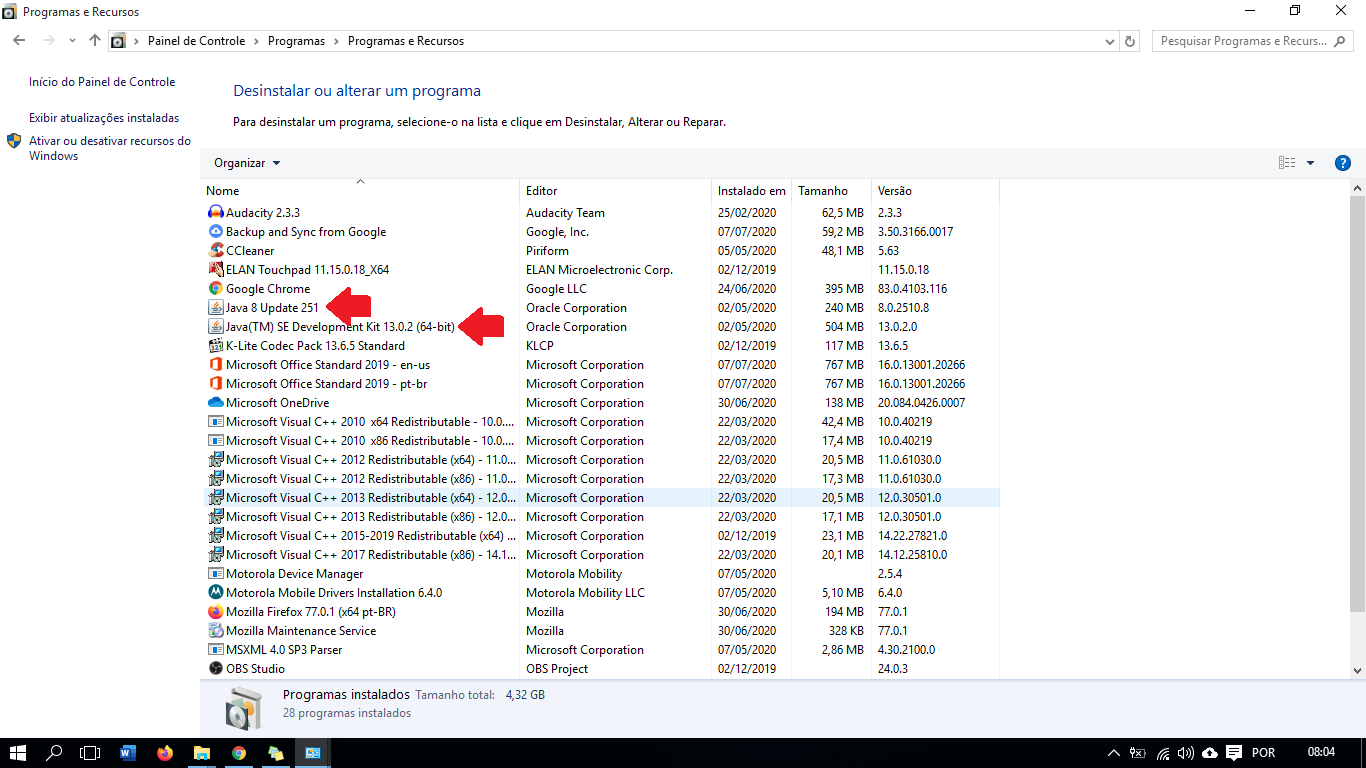Open taskbar search magnifier

coord(54,752)
